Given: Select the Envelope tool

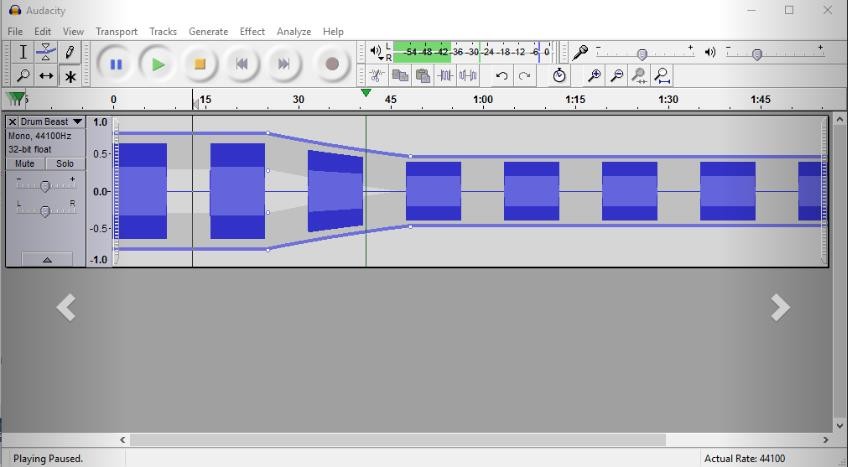Looking at the screenshot, I should 46,52.
